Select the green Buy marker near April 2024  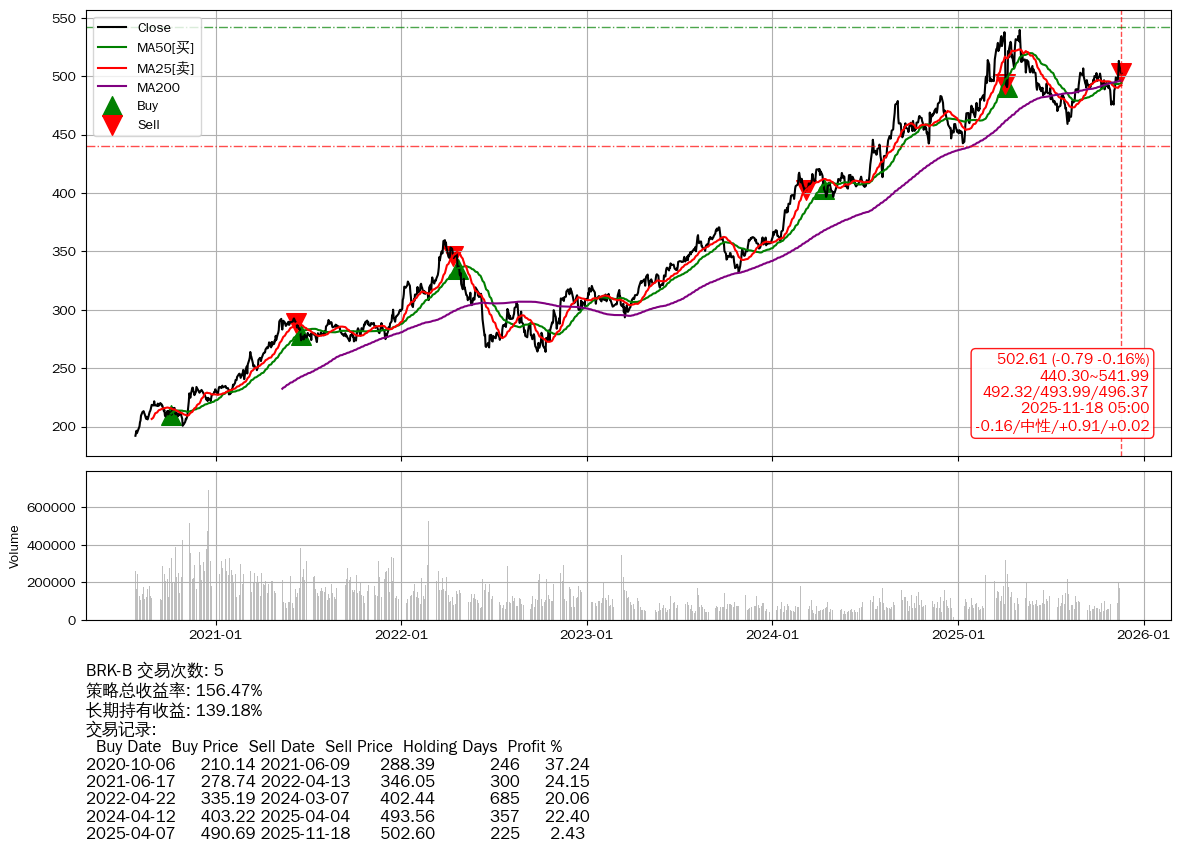824,189
